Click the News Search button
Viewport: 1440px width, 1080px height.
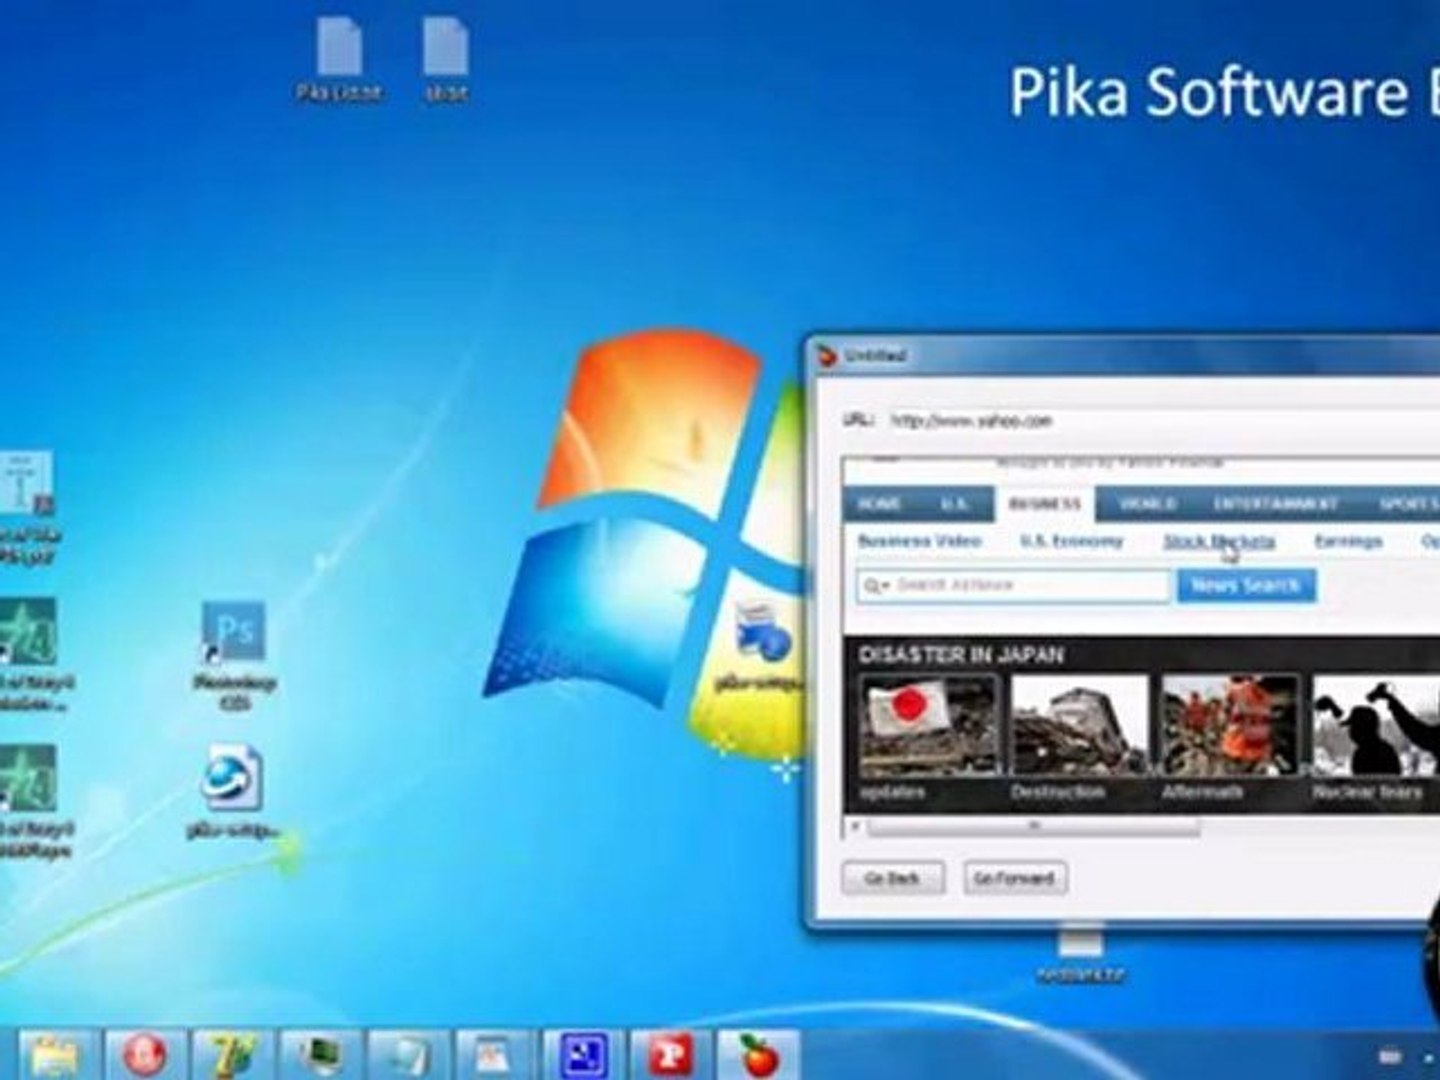point(1246,585)
